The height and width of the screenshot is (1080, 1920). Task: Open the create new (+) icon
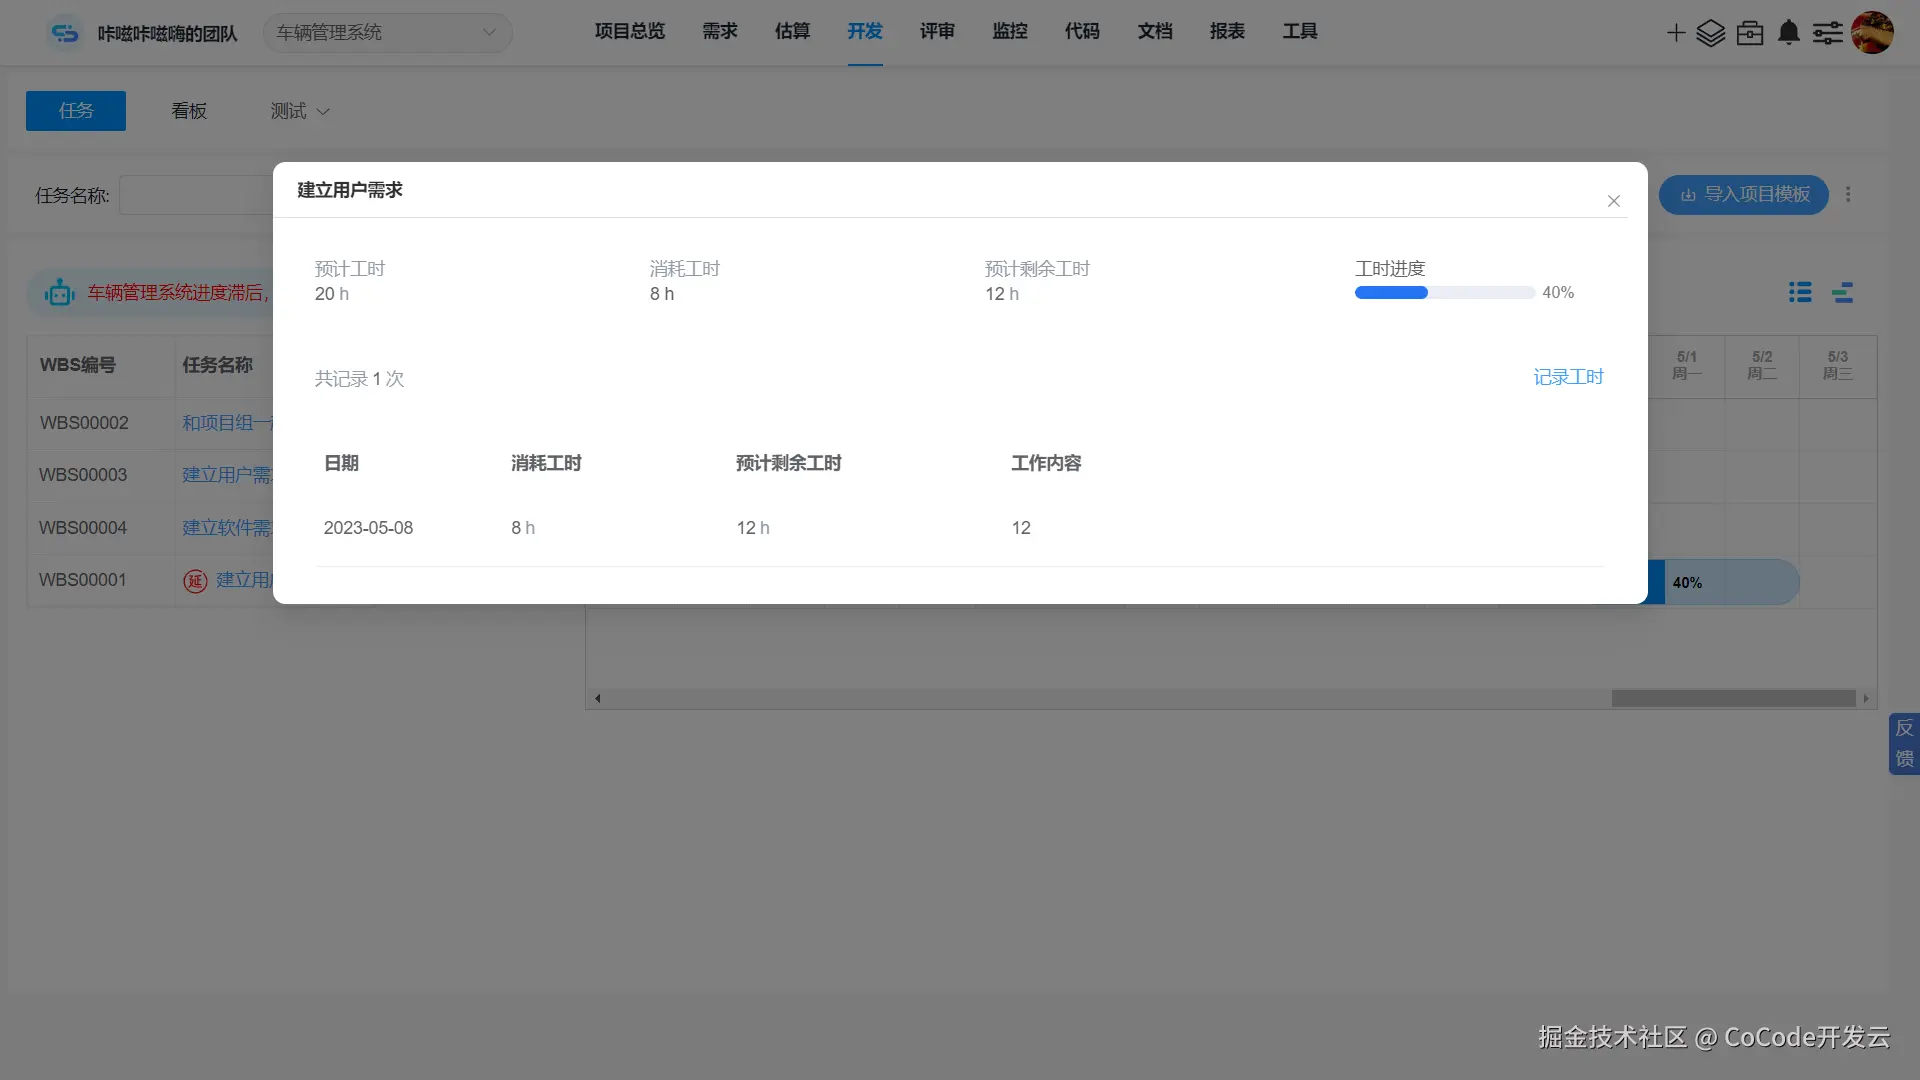[x=1675, y=33]
